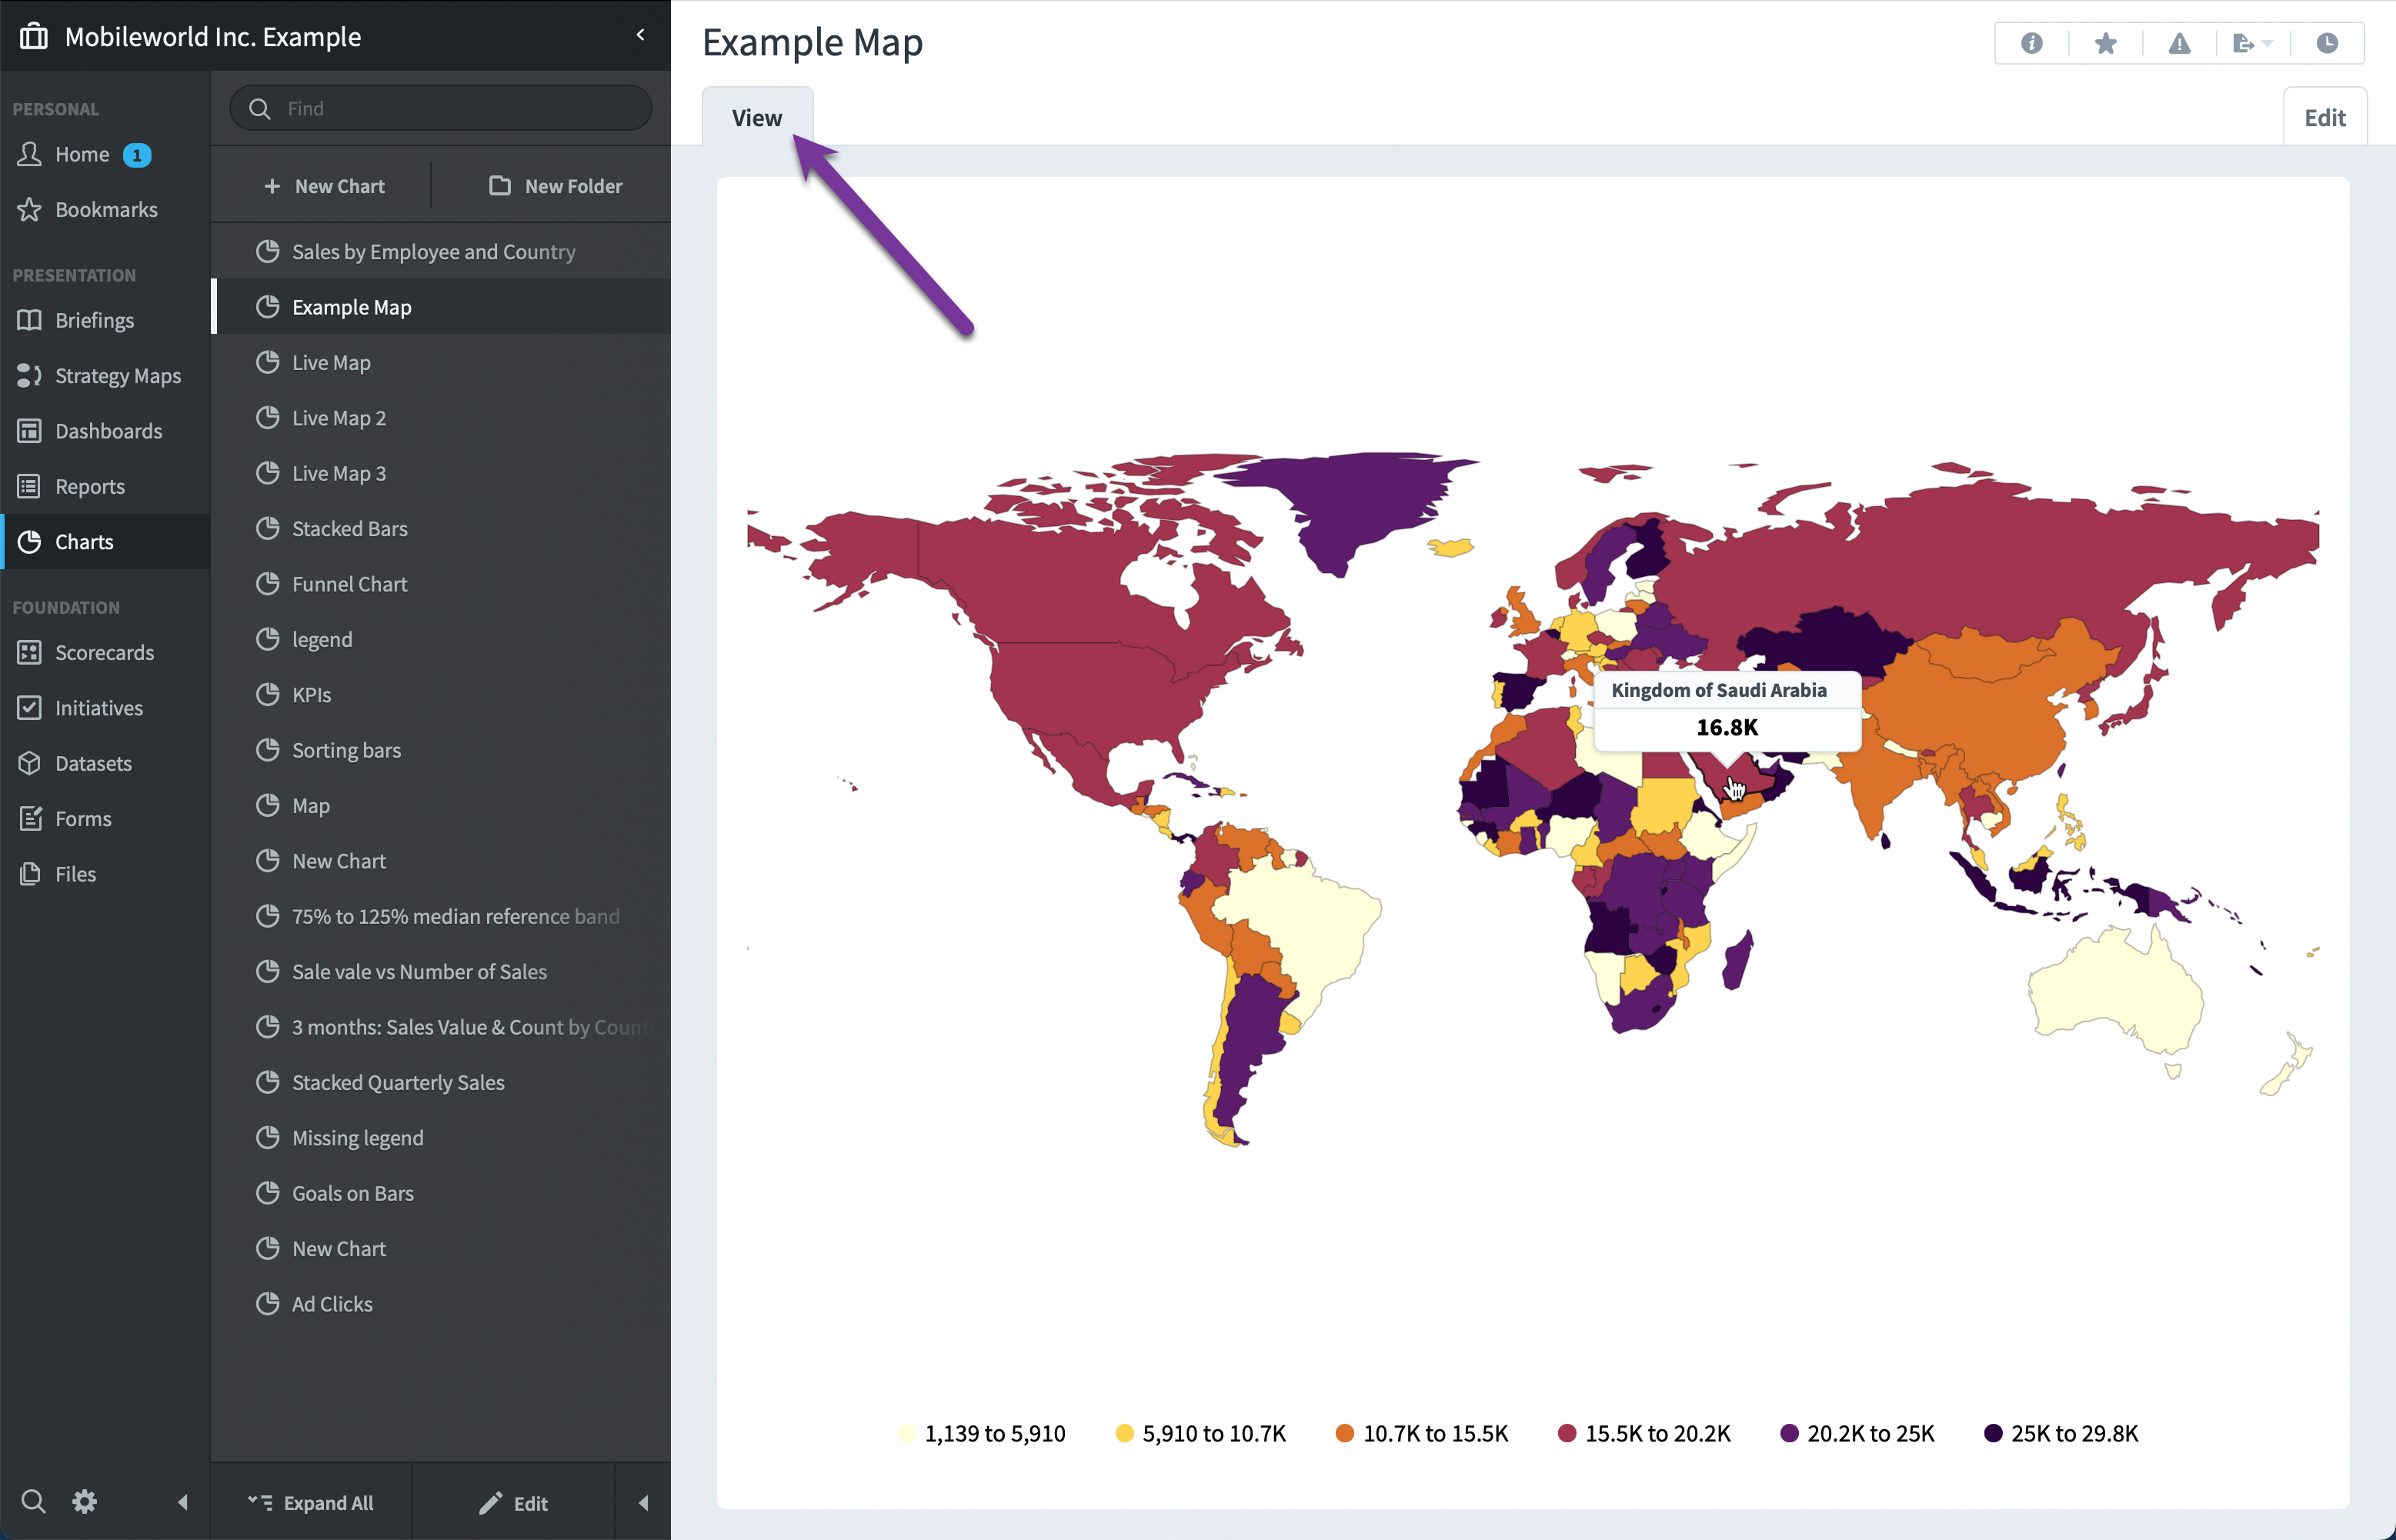
Task: Open Bookmarks section
Action: [x=105, y=209]
